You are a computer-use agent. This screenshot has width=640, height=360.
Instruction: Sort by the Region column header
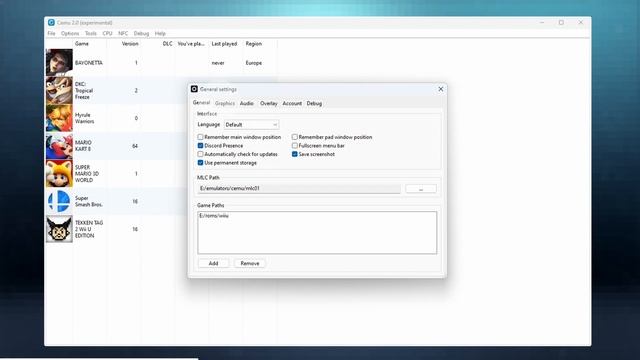253,44
